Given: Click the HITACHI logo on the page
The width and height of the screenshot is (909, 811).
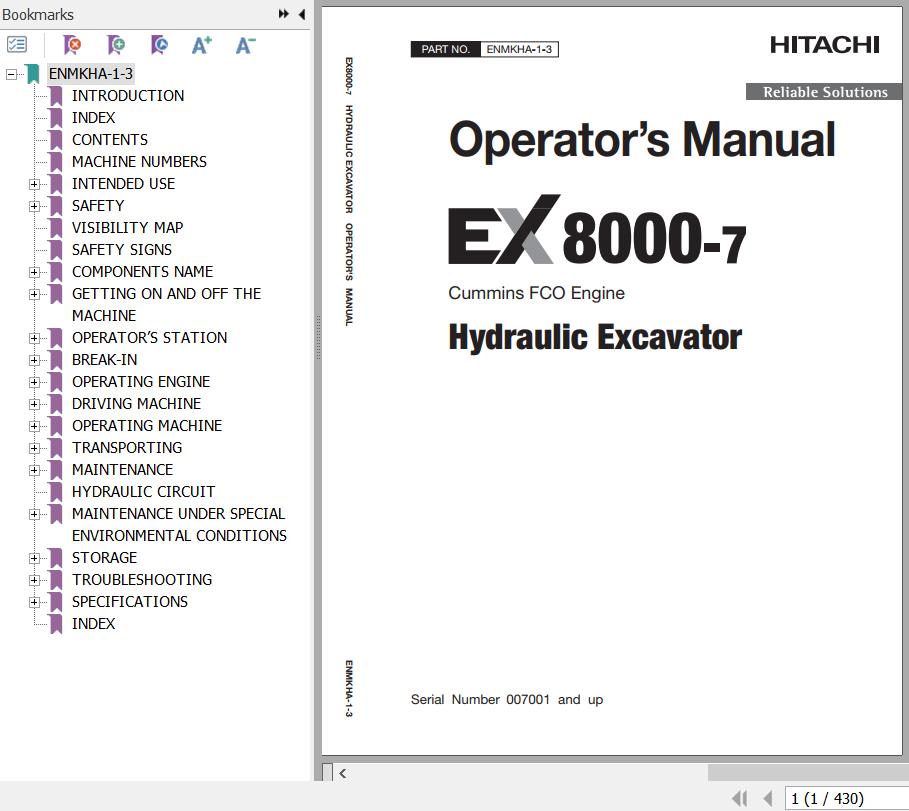Looking at the screenshot, I should pyautogui.click(x=824, y=45).
